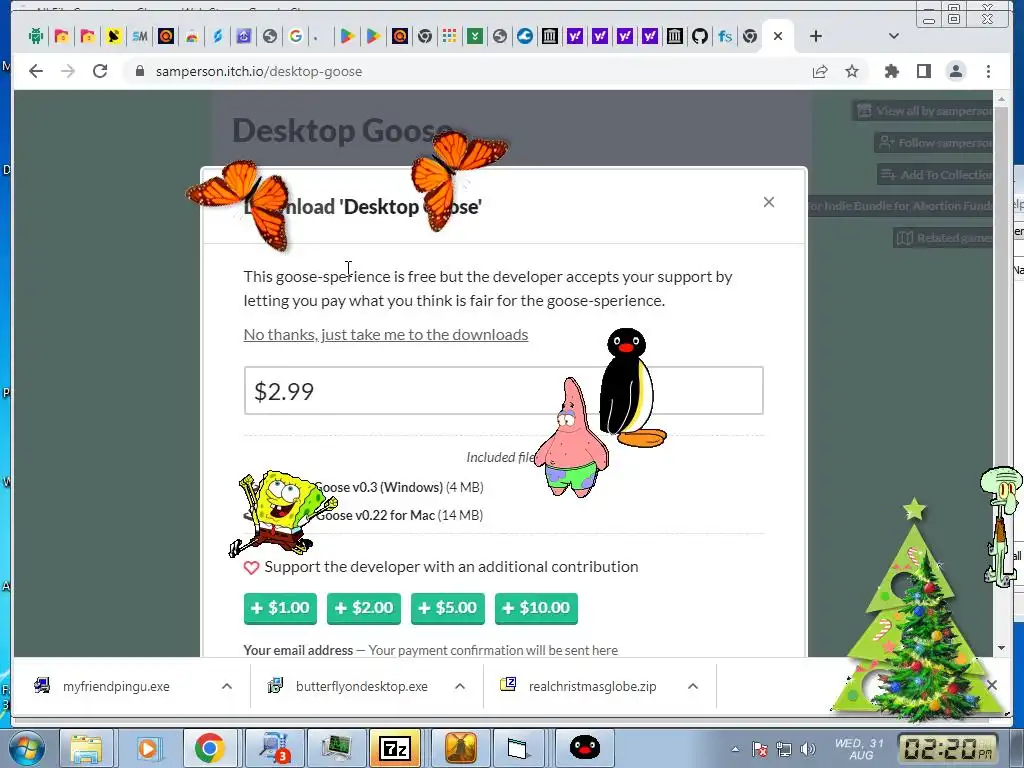Close the downloads bar

click(992, 684)
